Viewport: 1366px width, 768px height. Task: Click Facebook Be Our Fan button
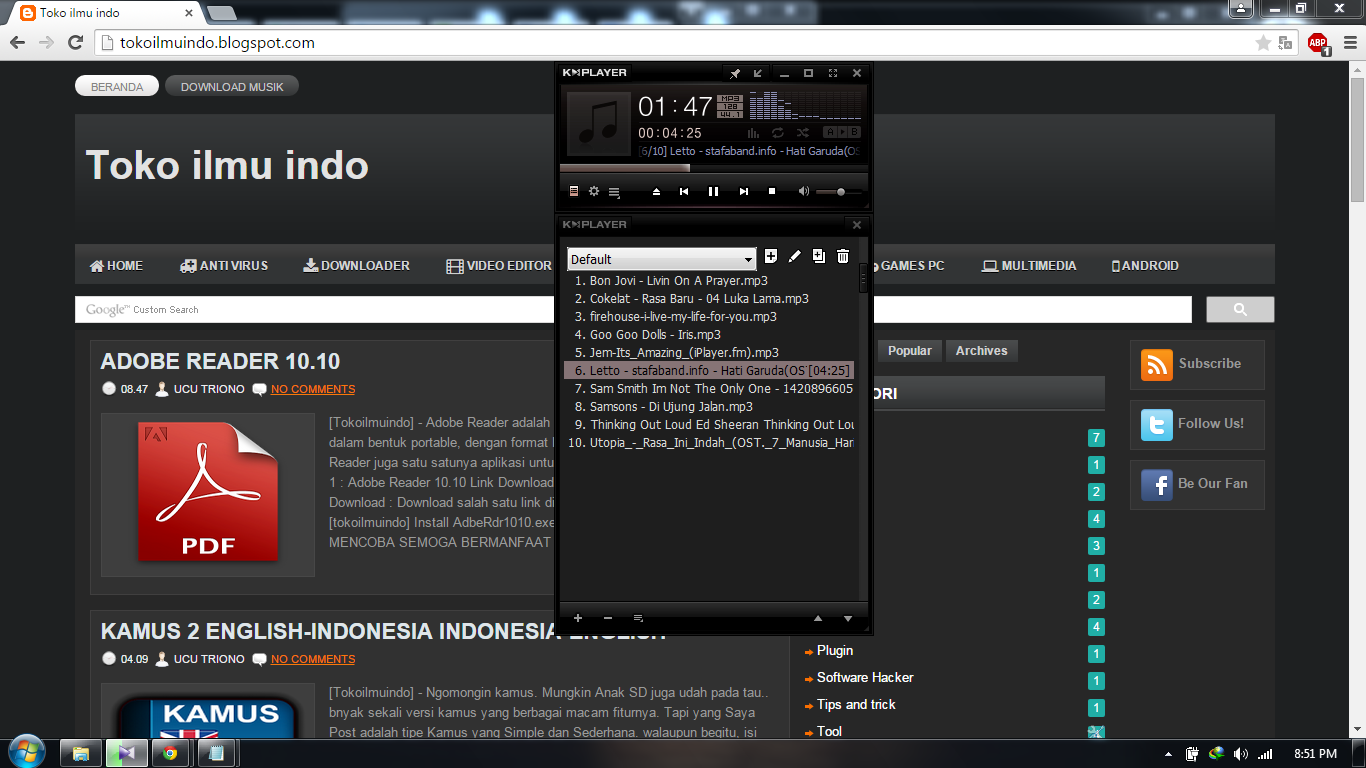[x=1197, y=485]
